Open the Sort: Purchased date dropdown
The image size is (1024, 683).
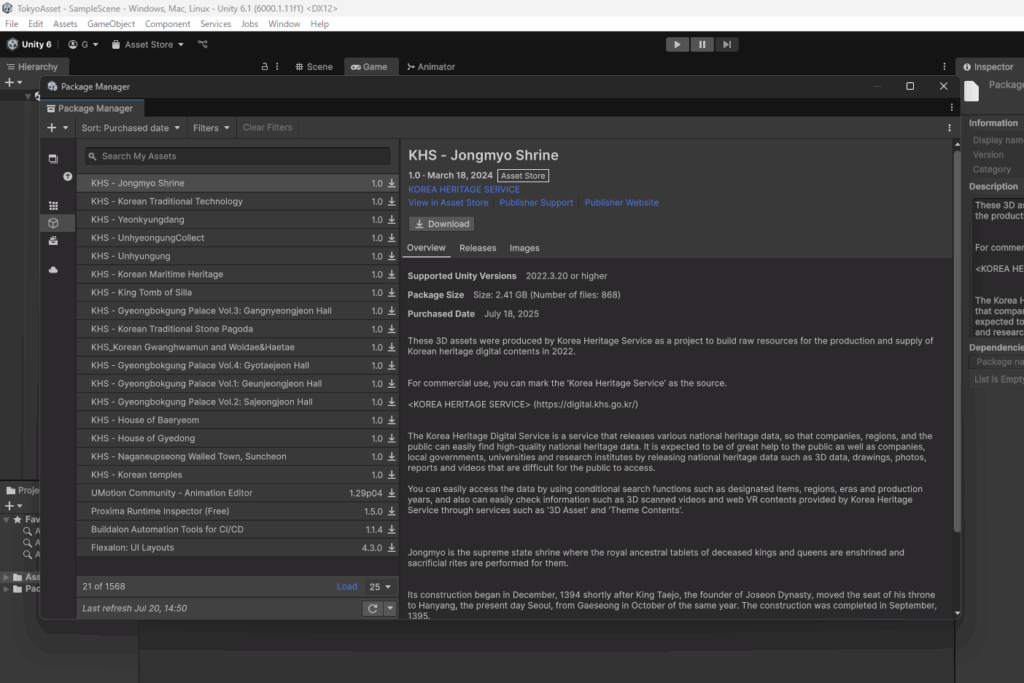point(131,128)
